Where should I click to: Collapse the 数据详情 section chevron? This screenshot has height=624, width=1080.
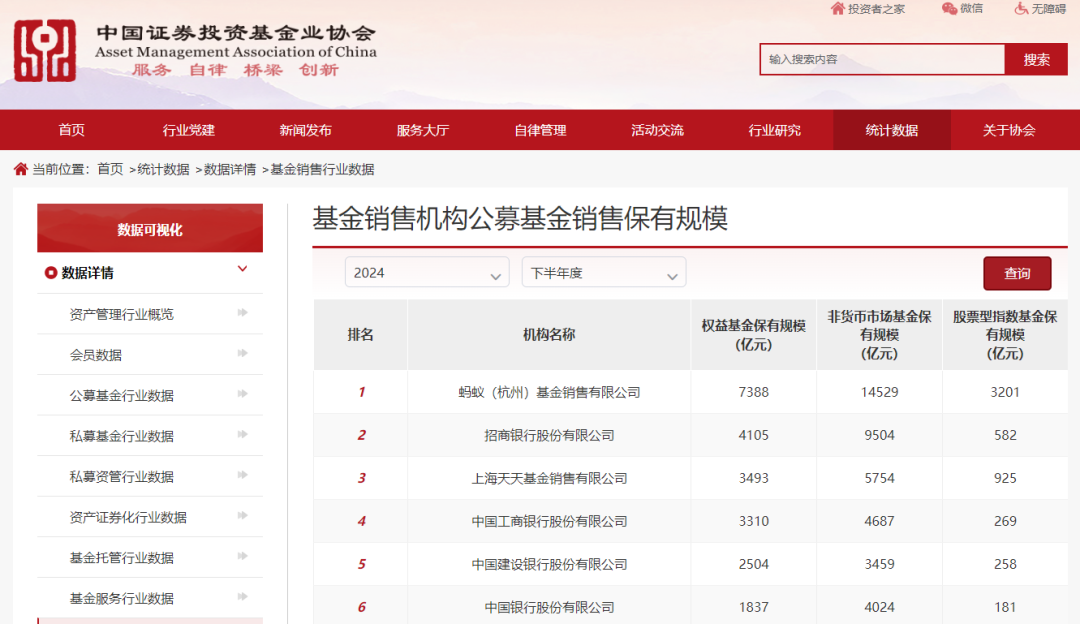(x=242, y=269)
